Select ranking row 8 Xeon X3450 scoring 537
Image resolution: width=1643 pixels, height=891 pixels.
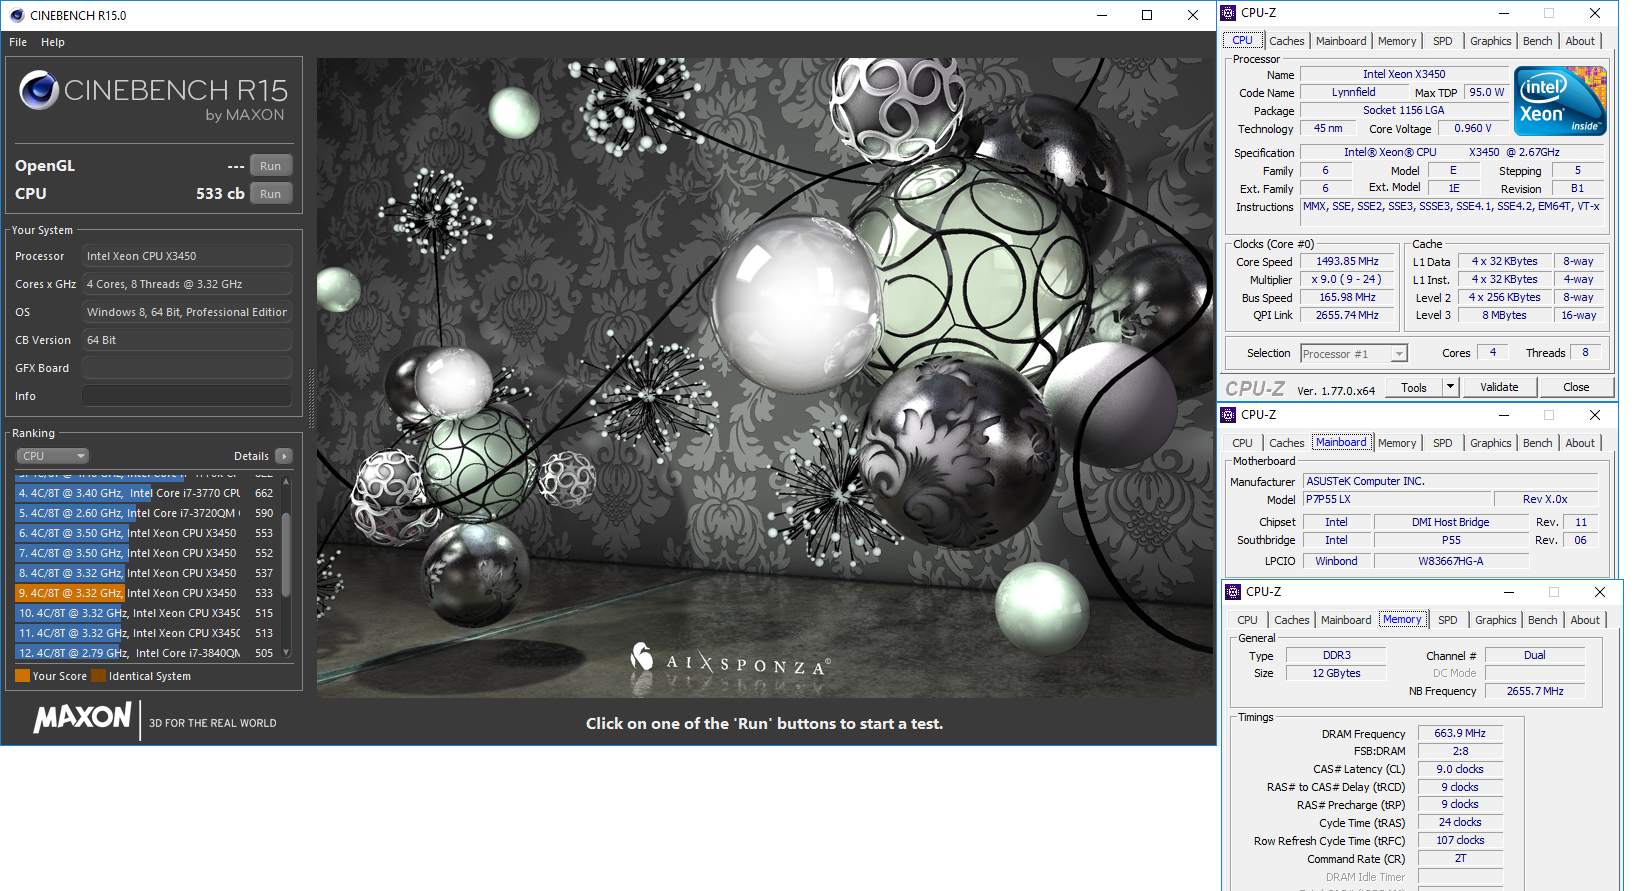coord(146,573)
